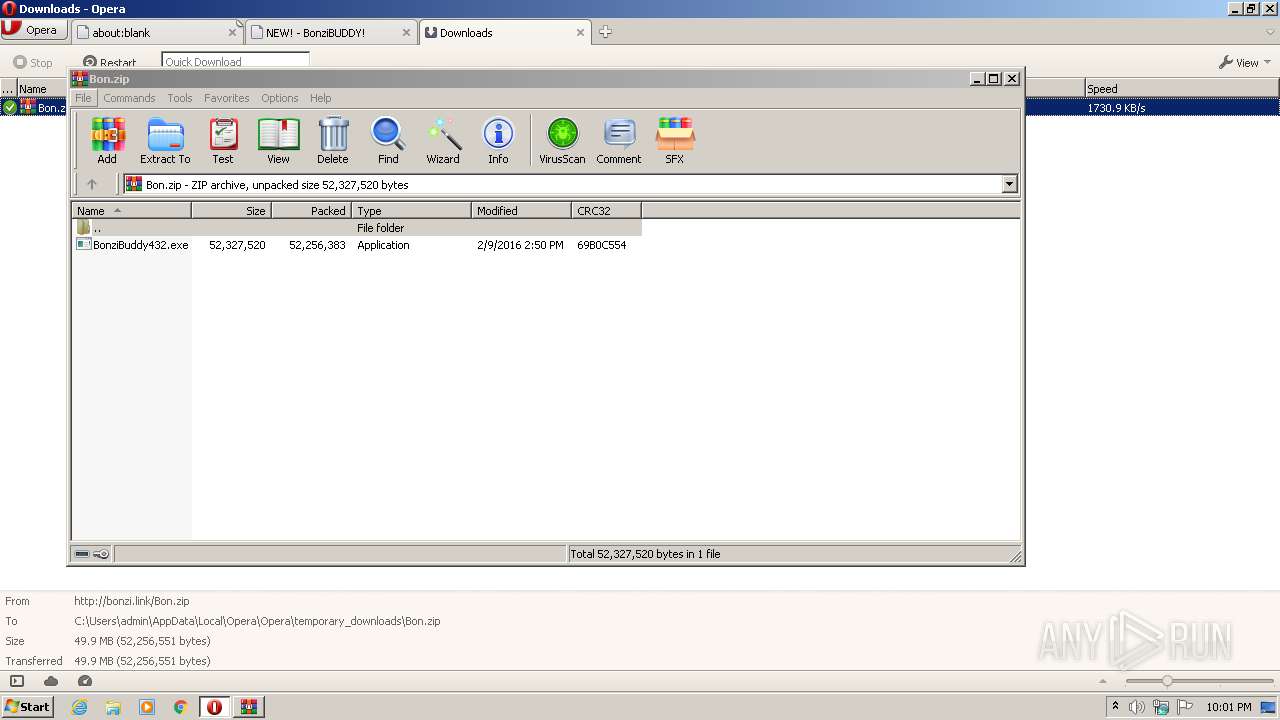
Task: Open the Find tool
Action: click(388, 140)
